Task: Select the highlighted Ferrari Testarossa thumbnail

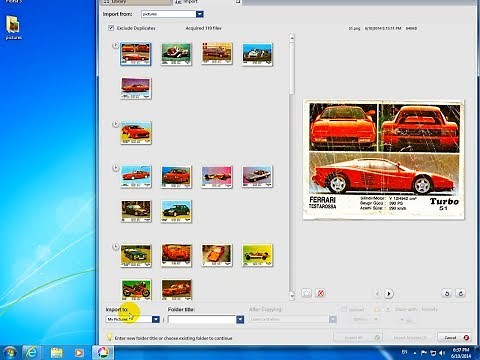Action: pos(136,54)
